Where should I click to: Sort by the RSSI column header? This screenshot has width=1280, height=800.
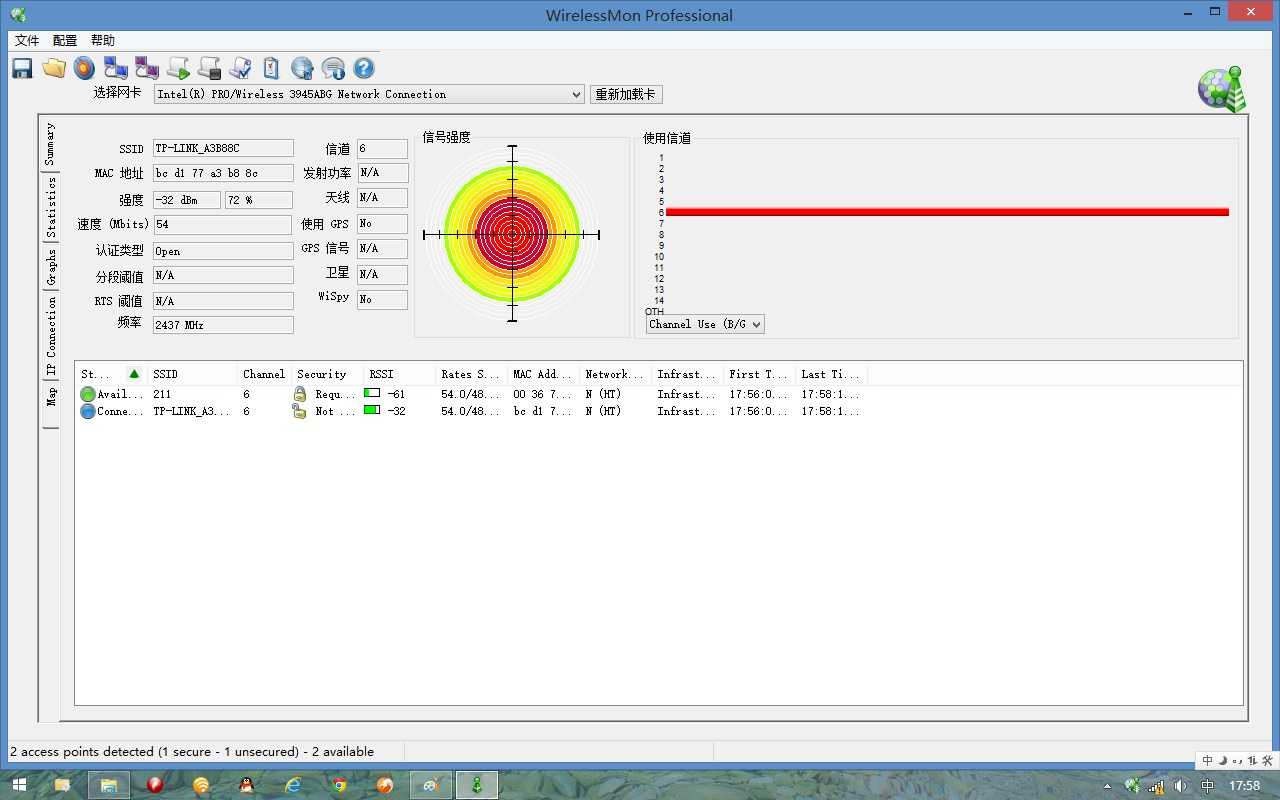click(399, 374)
